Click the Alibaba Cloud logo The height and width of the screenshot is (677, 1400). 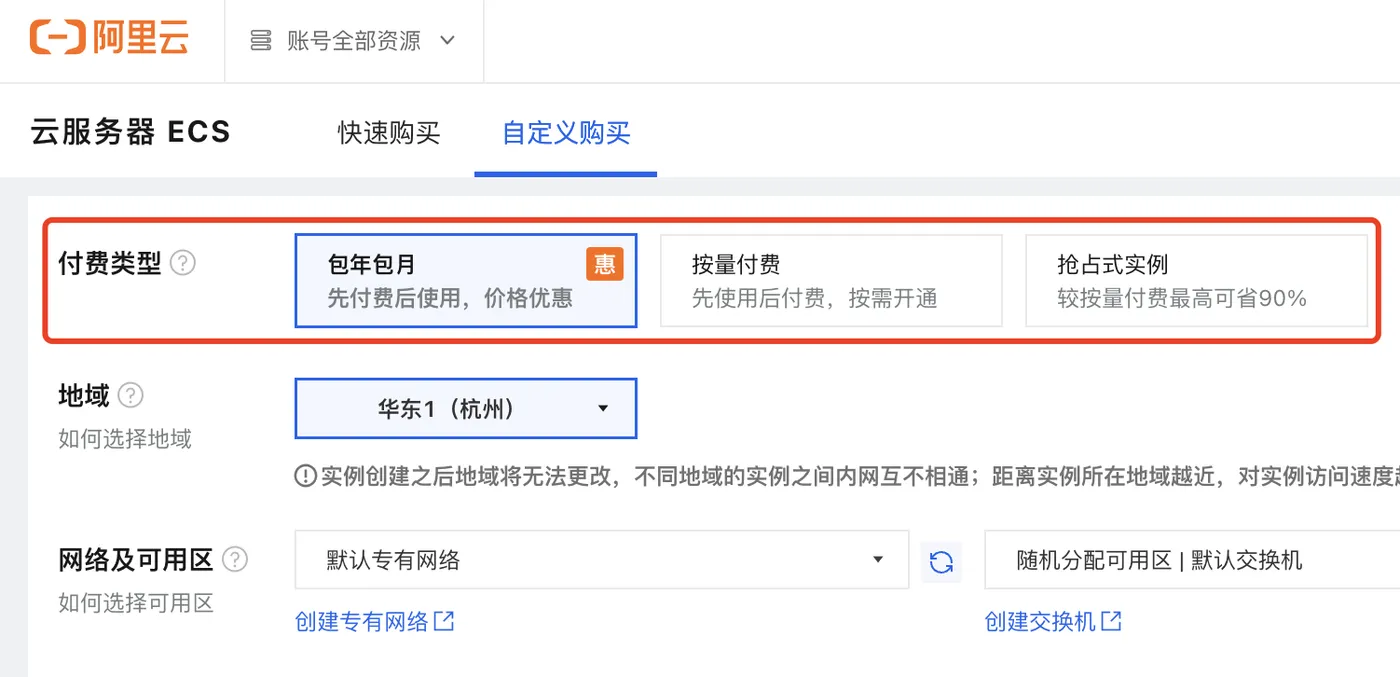109,38
